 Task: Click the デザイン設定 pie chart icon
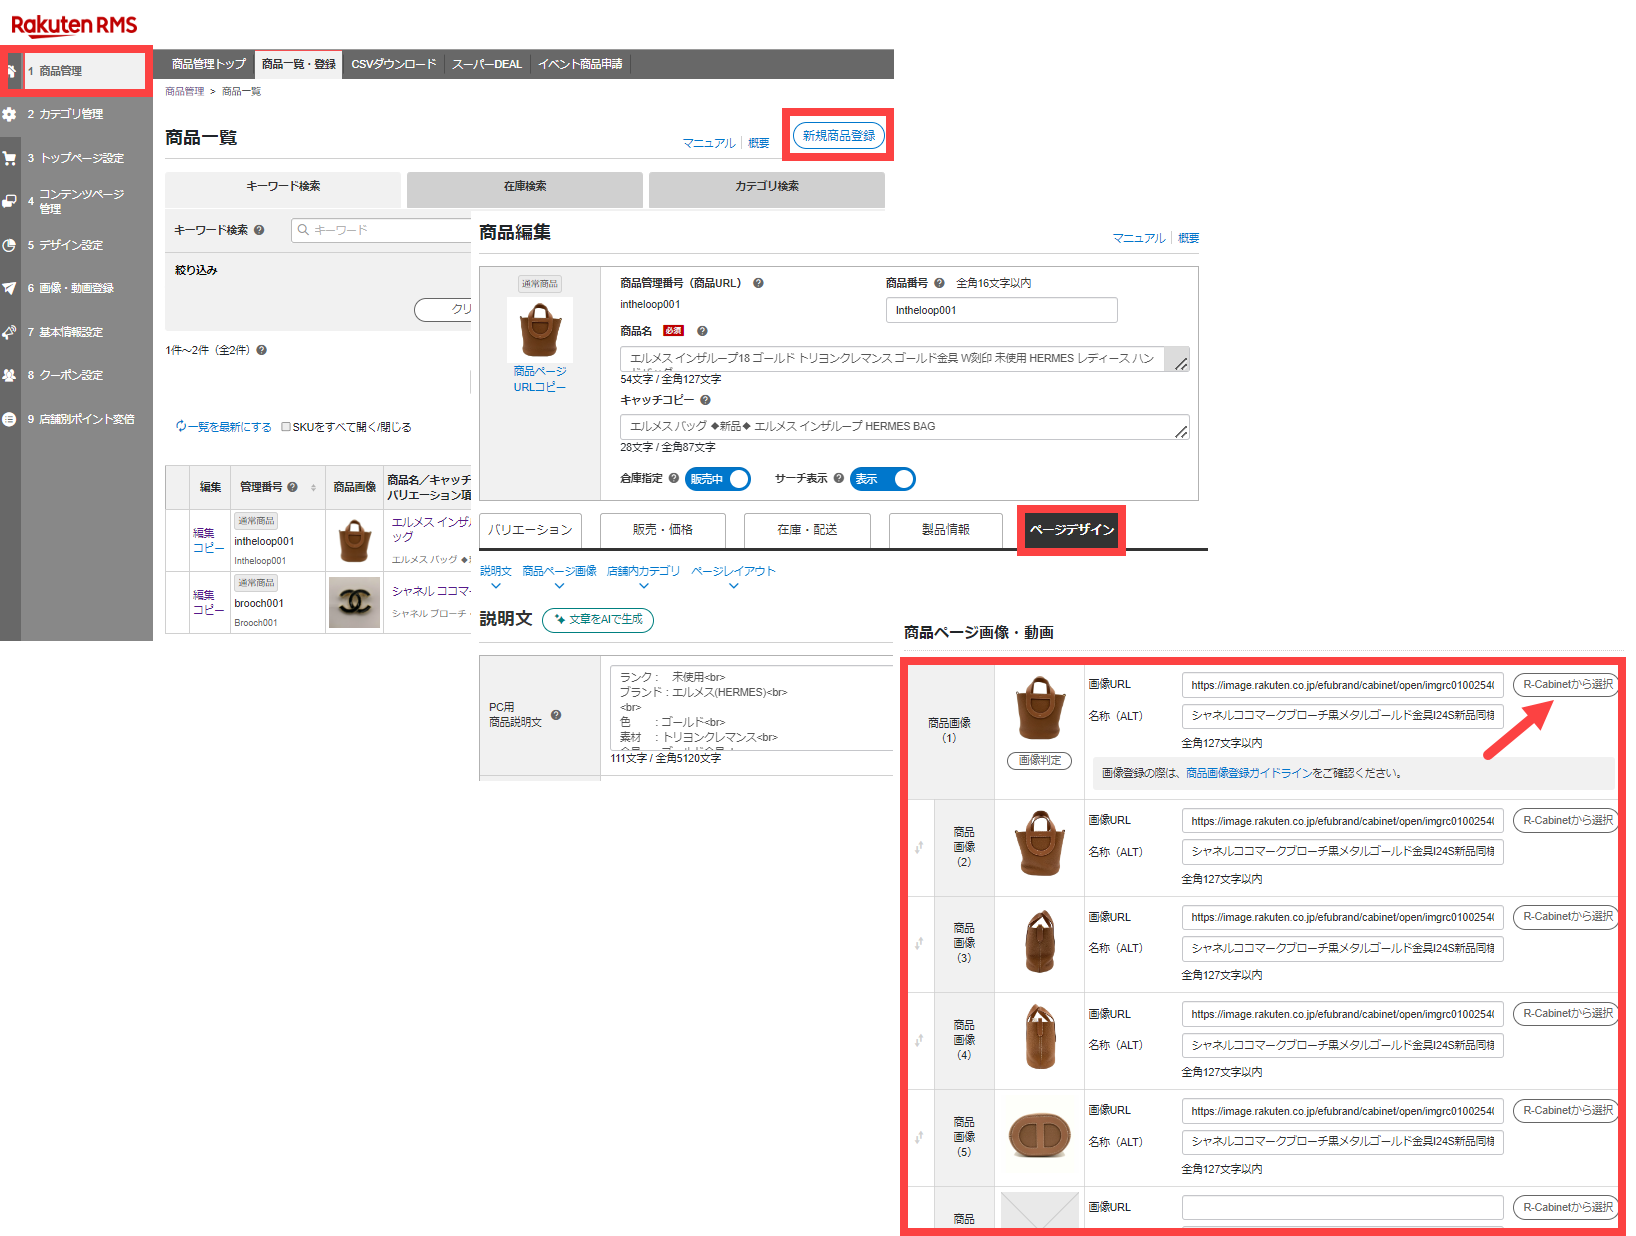(x=9, y=245)
